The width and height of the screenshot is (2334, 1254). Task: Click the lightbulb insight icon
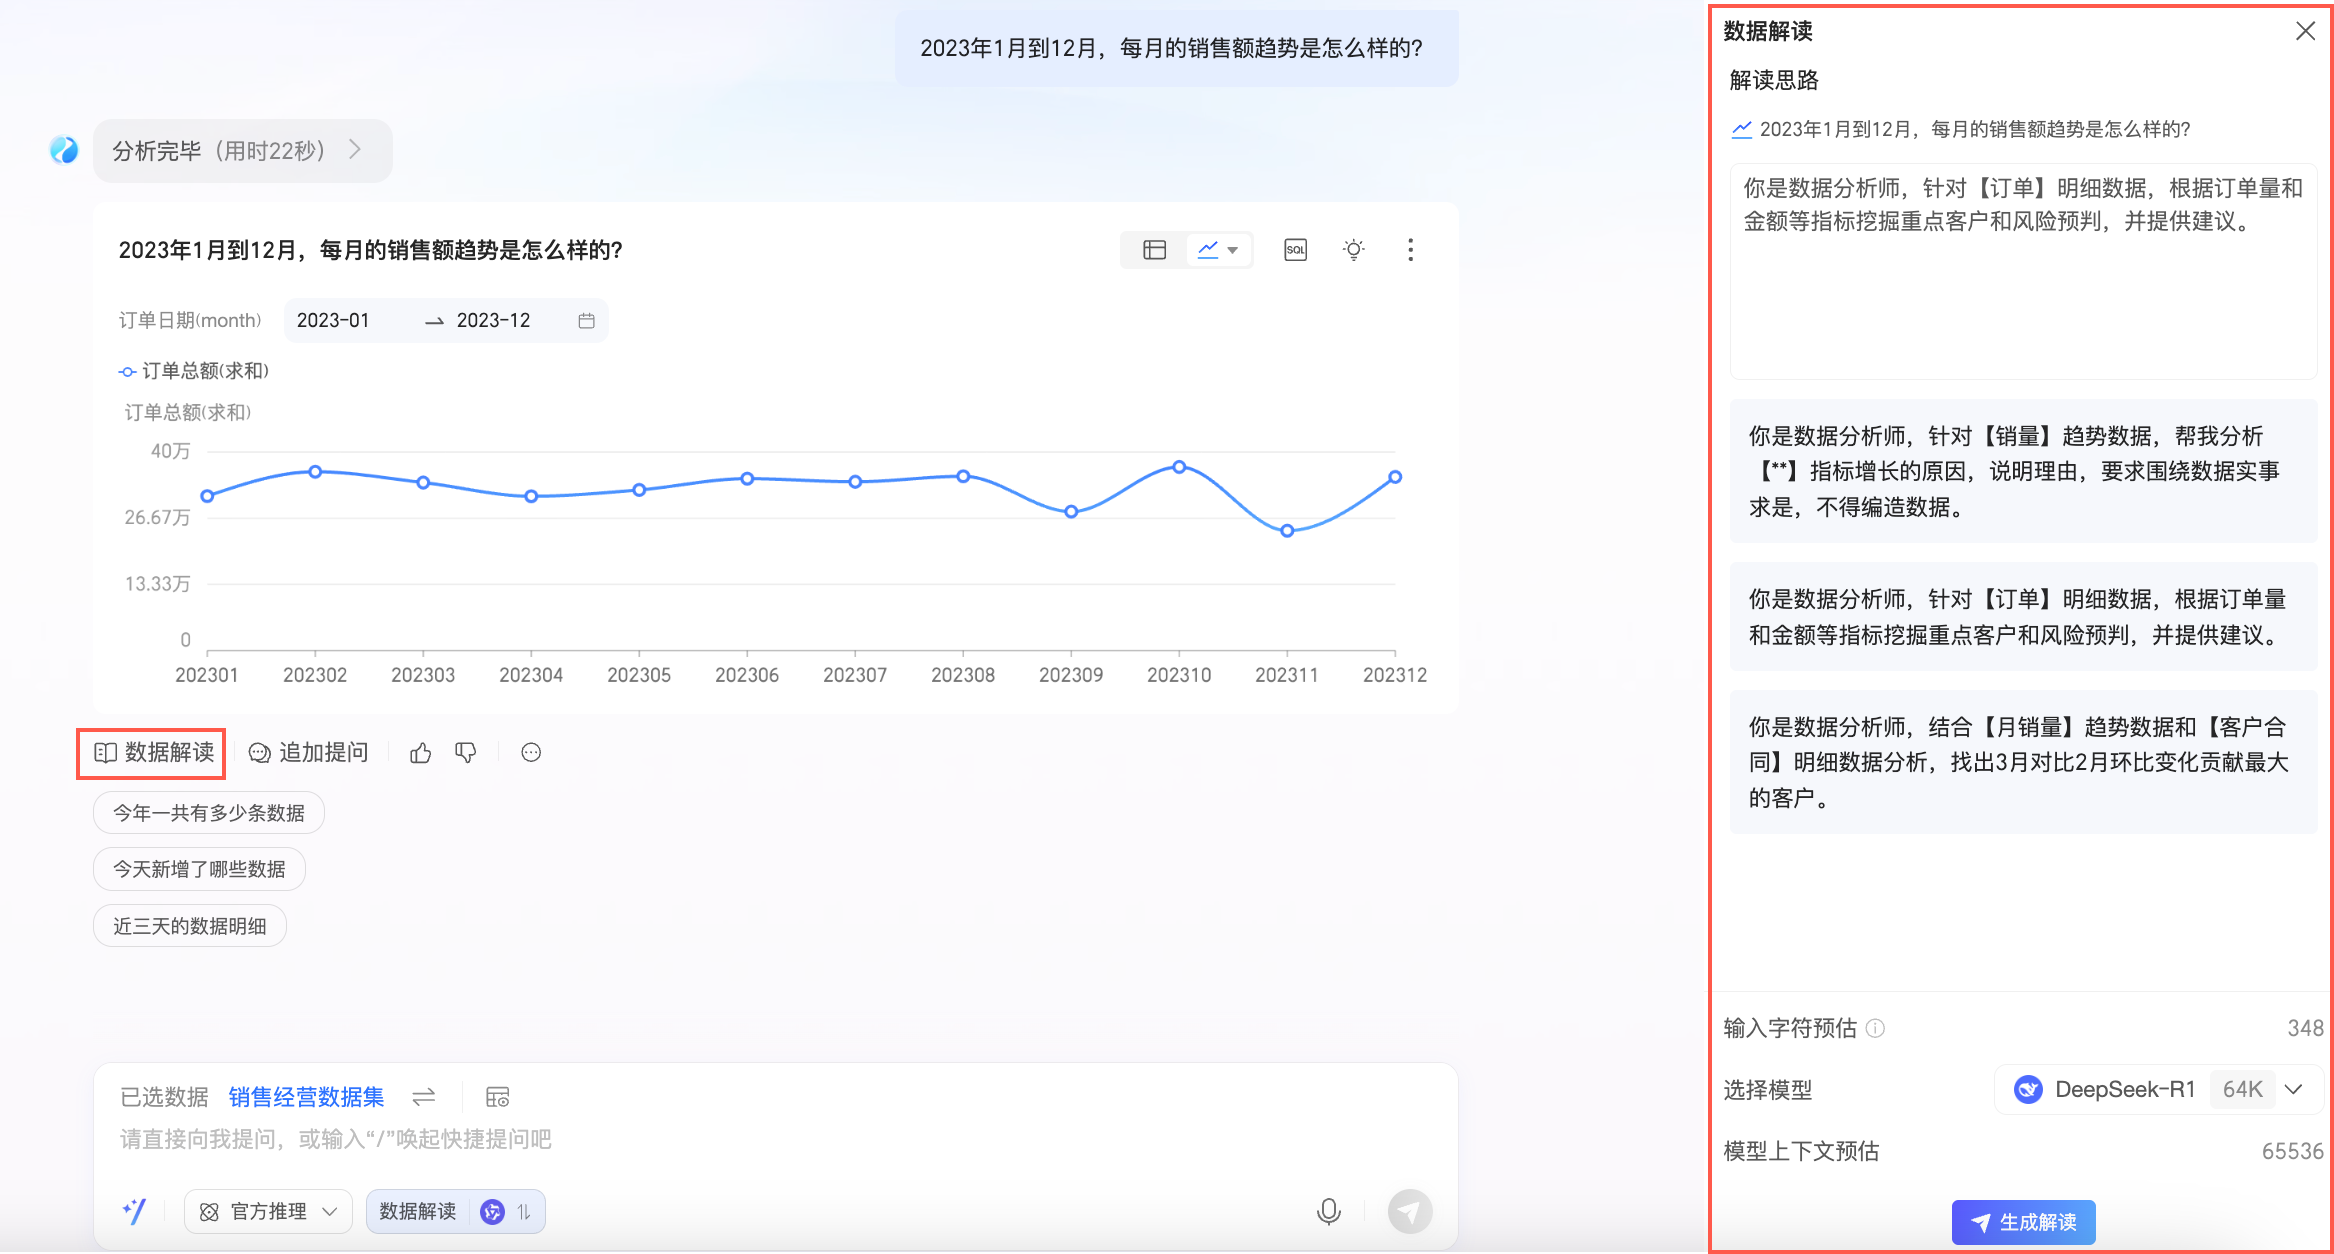(1353, 250)
